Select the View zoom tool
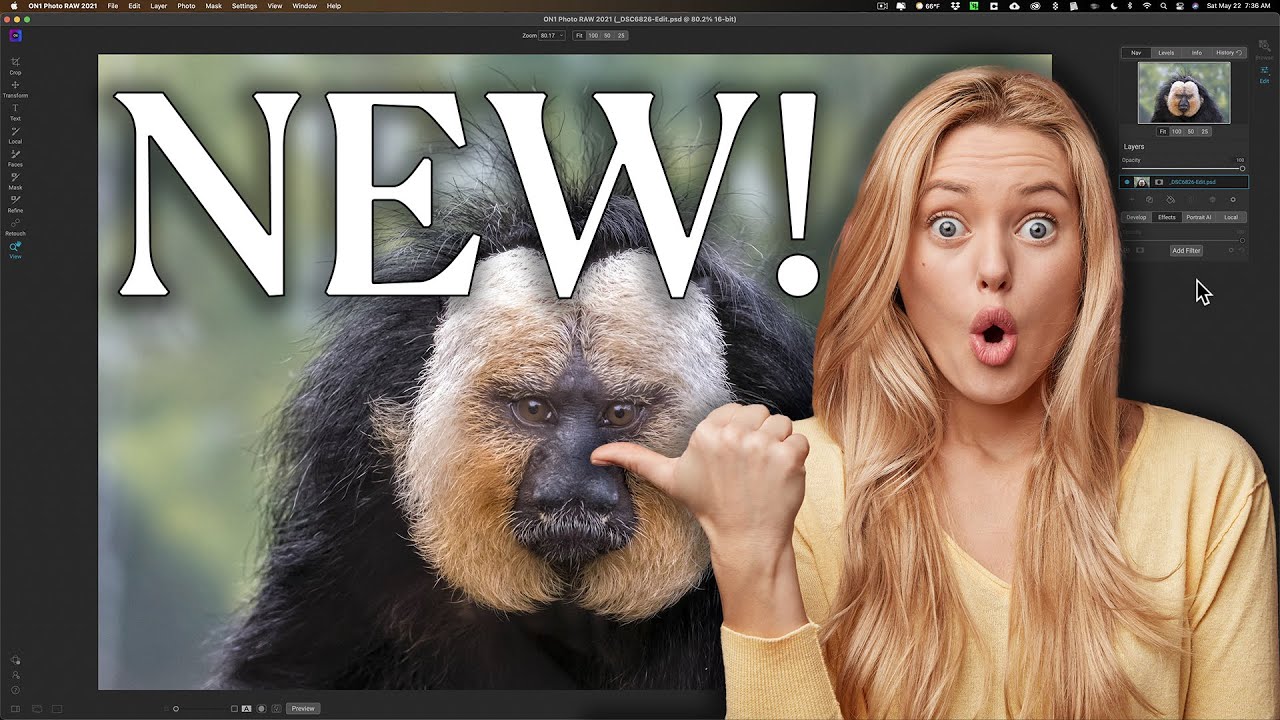Image resolution: width=1280 pixels, height=720 pixels. point(15,249)
